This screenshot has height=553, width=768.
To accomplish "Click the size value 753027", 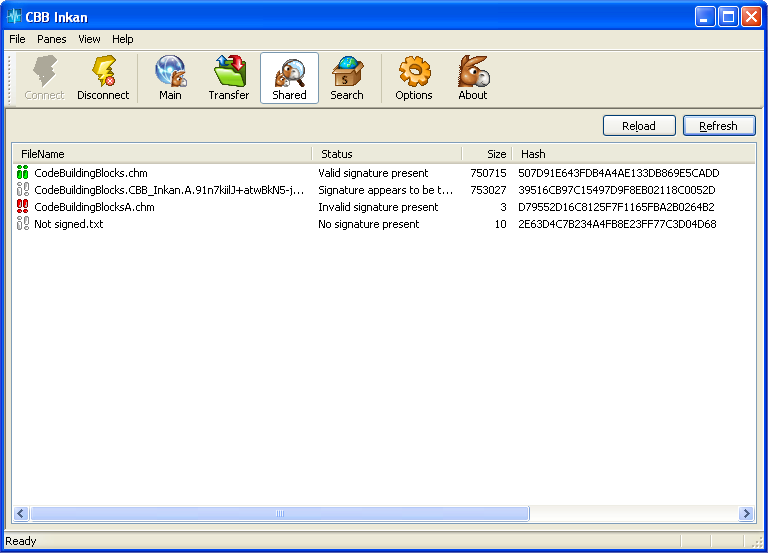I will point(488,190).
